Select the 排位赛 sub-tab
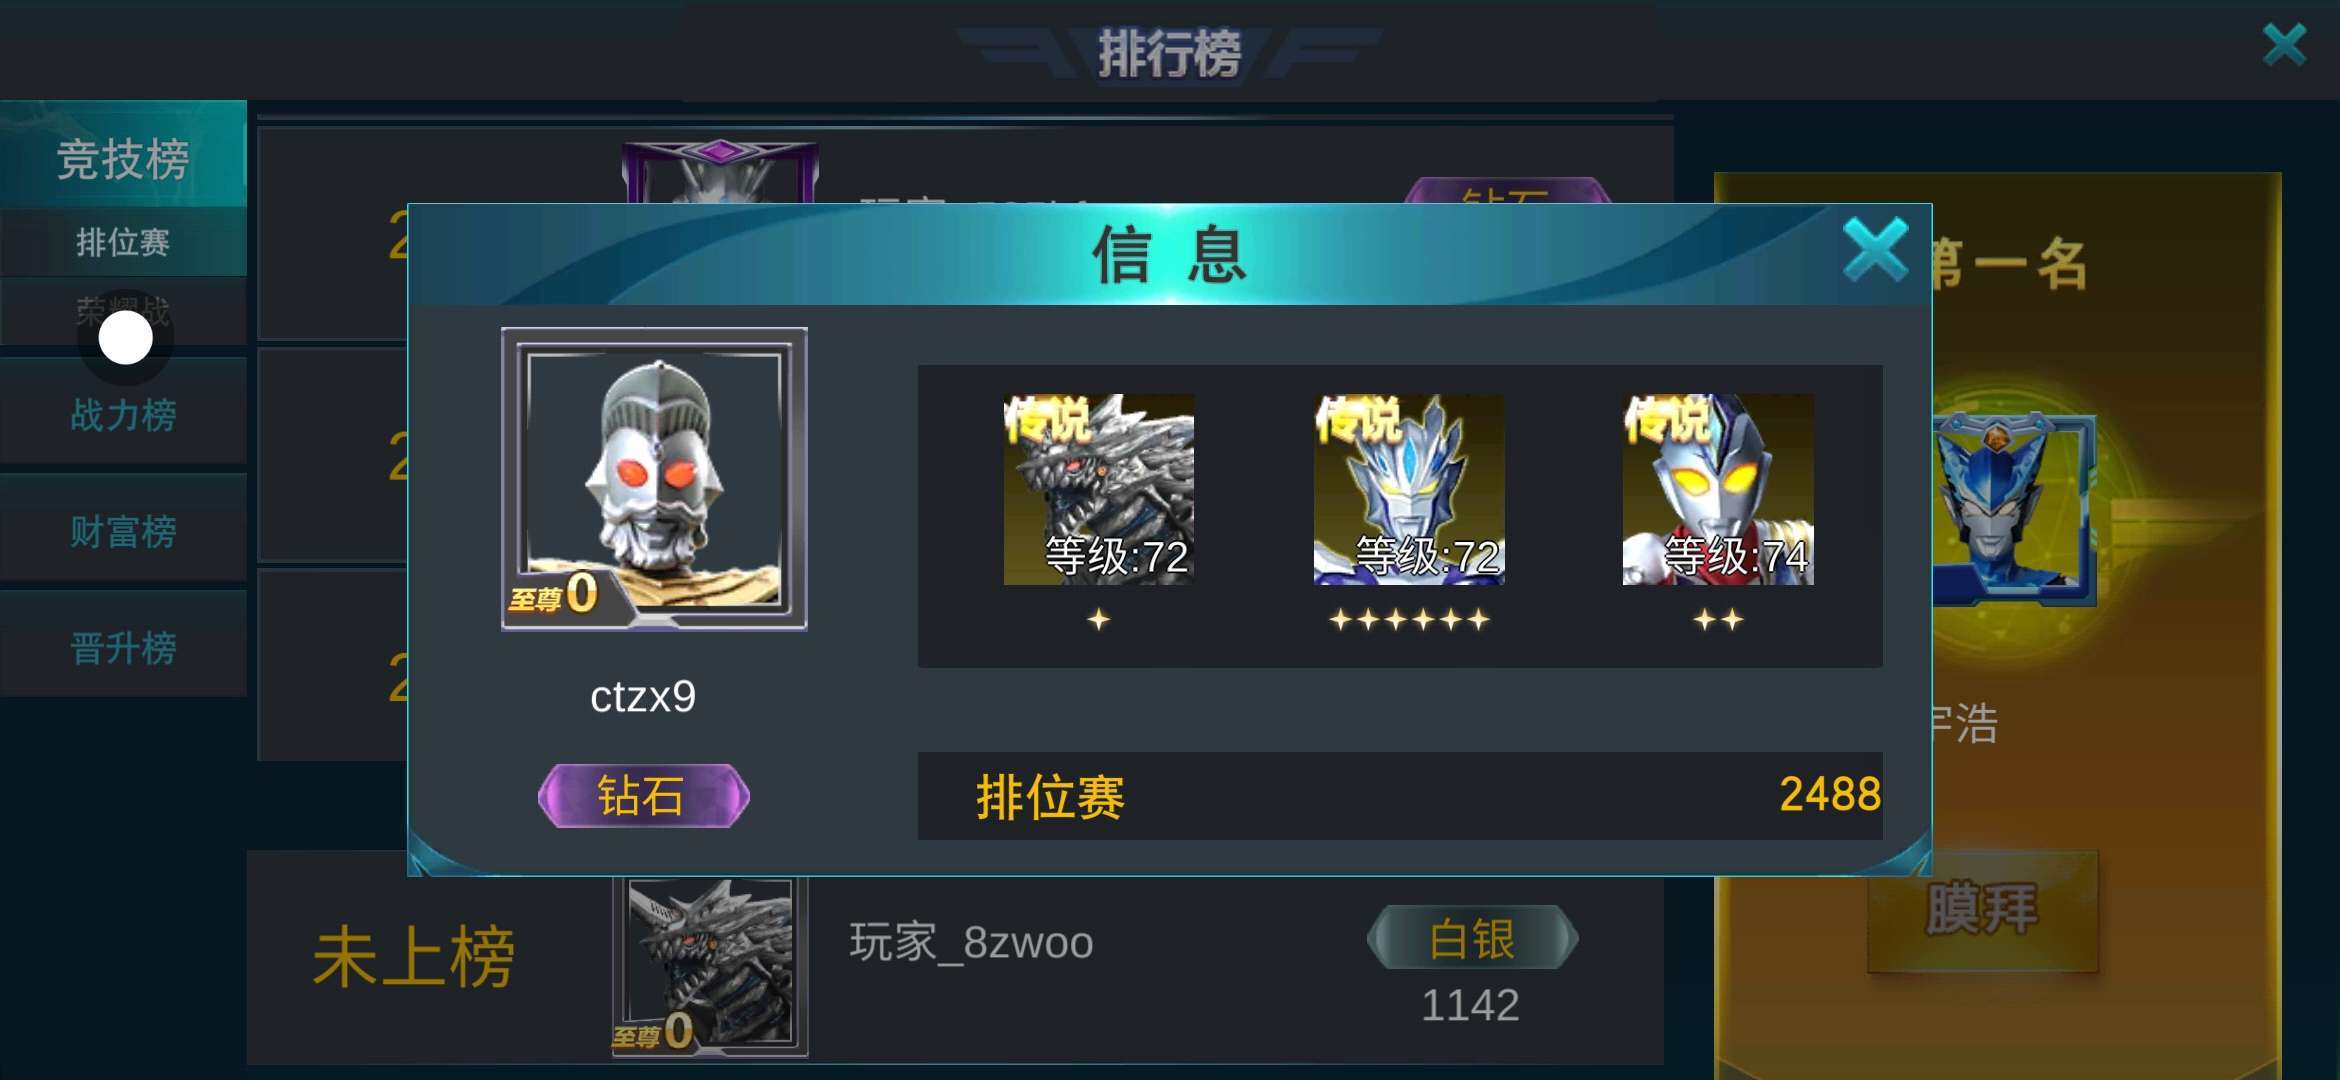Image resolution: width=2340 pixels, height=1080 pixels. (x=123, y=242)
